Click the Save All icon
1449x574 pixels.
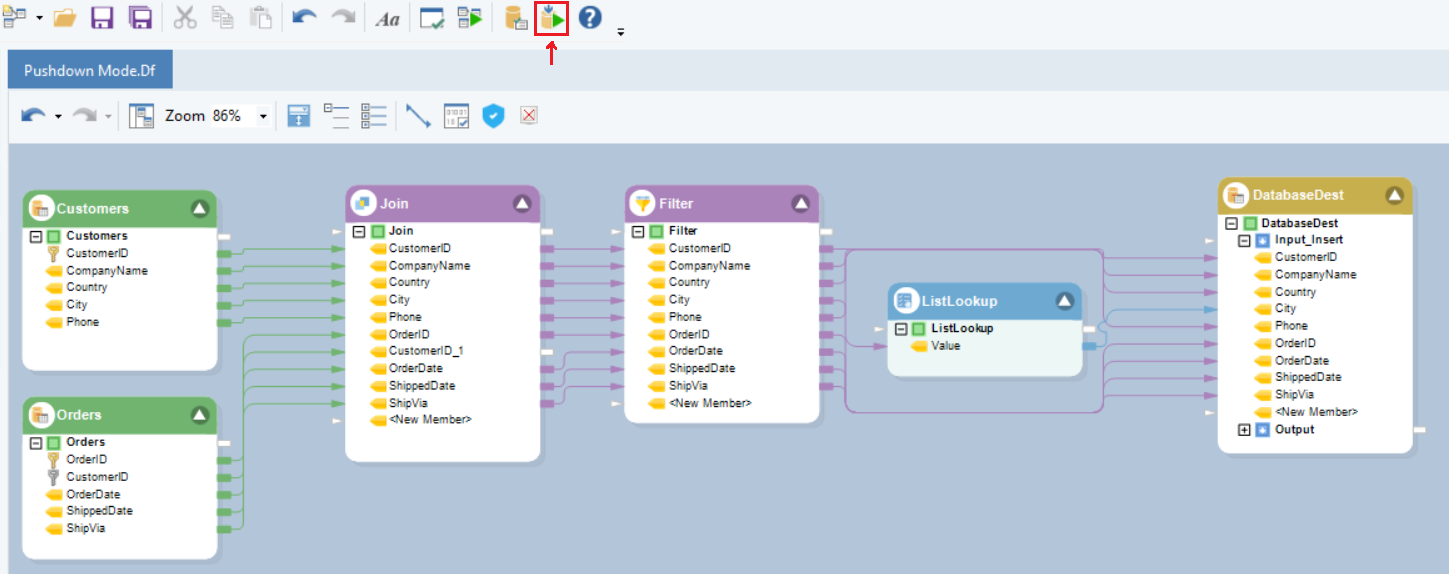tap(140, 18)
